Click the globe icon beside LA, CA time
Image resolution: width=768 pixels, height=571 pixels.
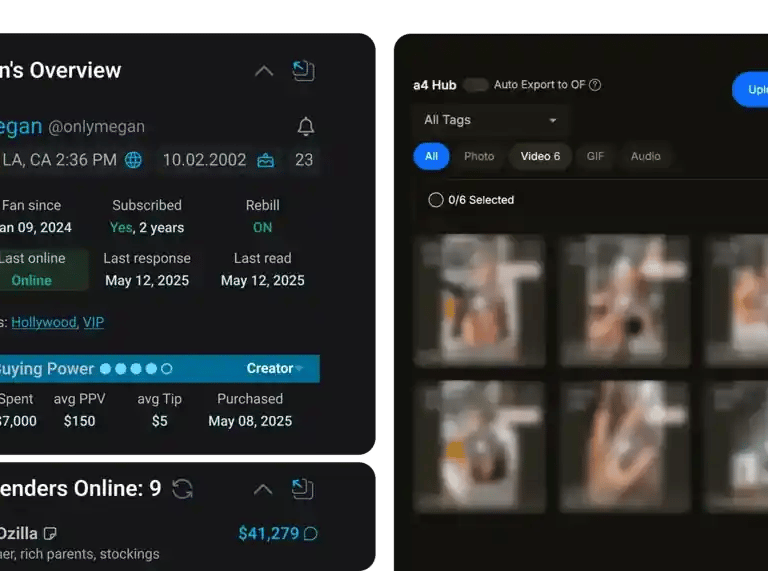(x=133, y=160)
